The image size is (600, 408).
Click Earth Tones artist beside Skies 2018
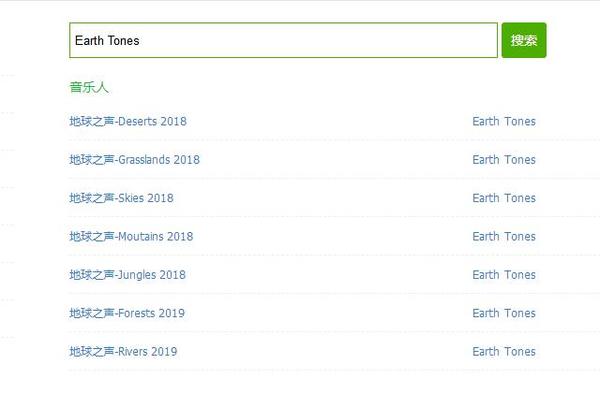pyautogui.click(x=504, y=198)
